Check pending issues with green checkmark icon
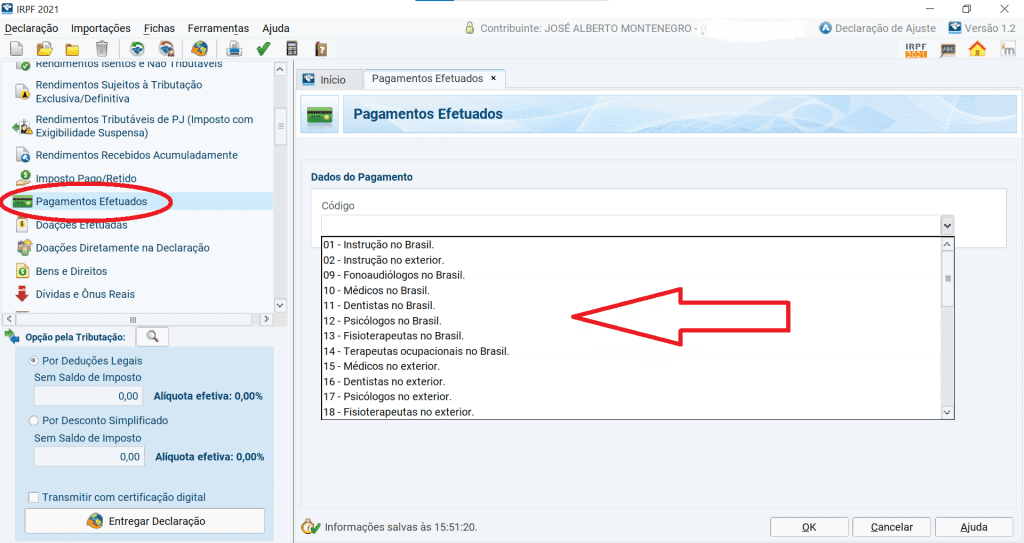Screen dimensions: 1024x543 point(263,48)
